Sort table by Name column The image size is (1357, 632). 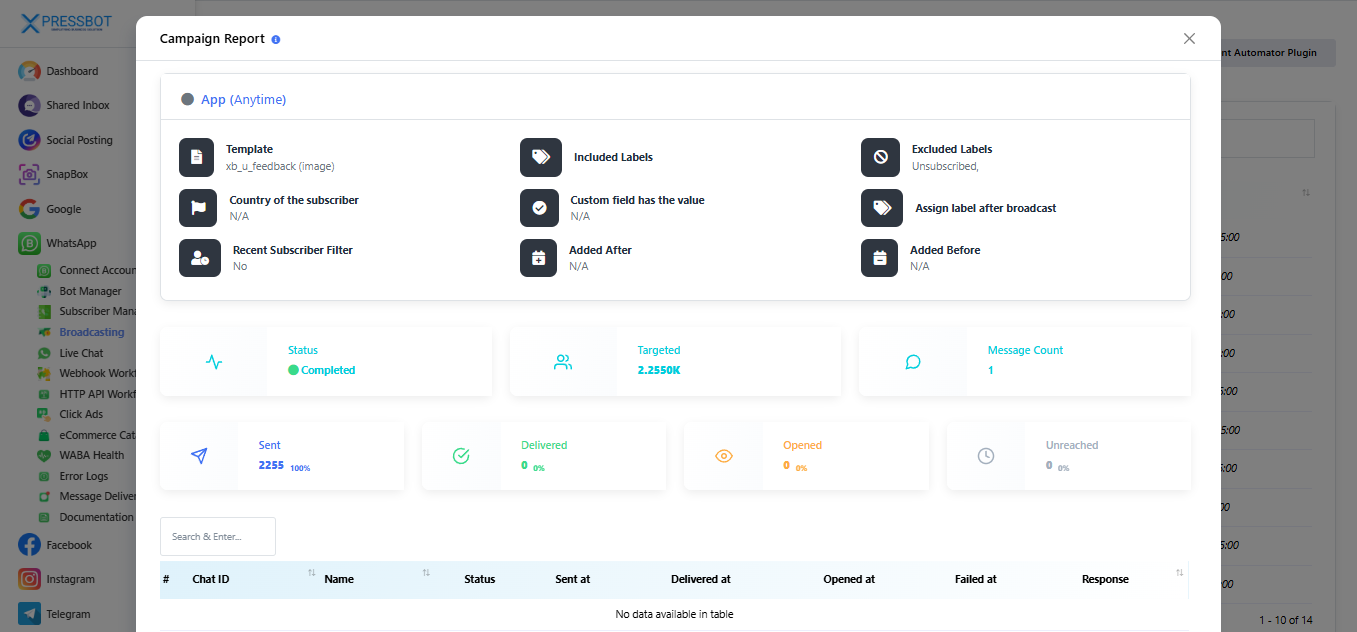point(426,573)
